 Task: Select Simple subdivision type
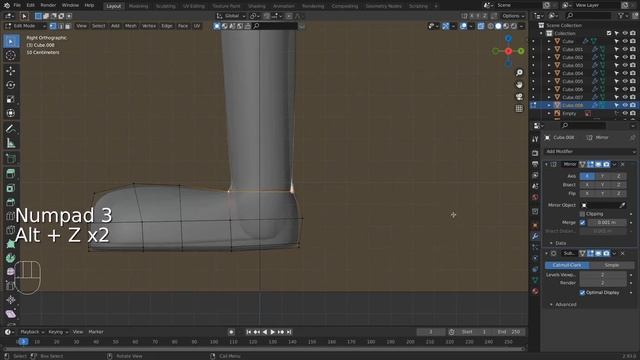pyautogui.click(x=612, y=265)
